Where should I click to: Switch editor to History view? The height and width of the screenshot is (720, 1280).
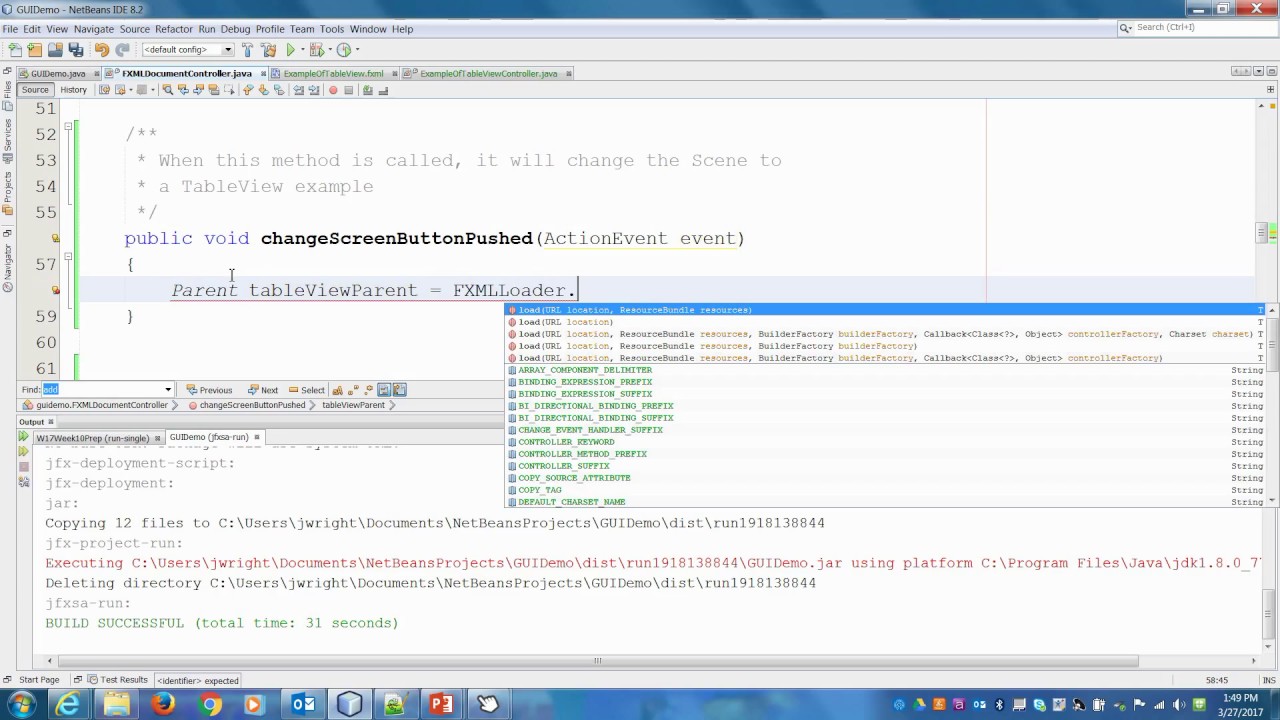(x=73, y=90)
